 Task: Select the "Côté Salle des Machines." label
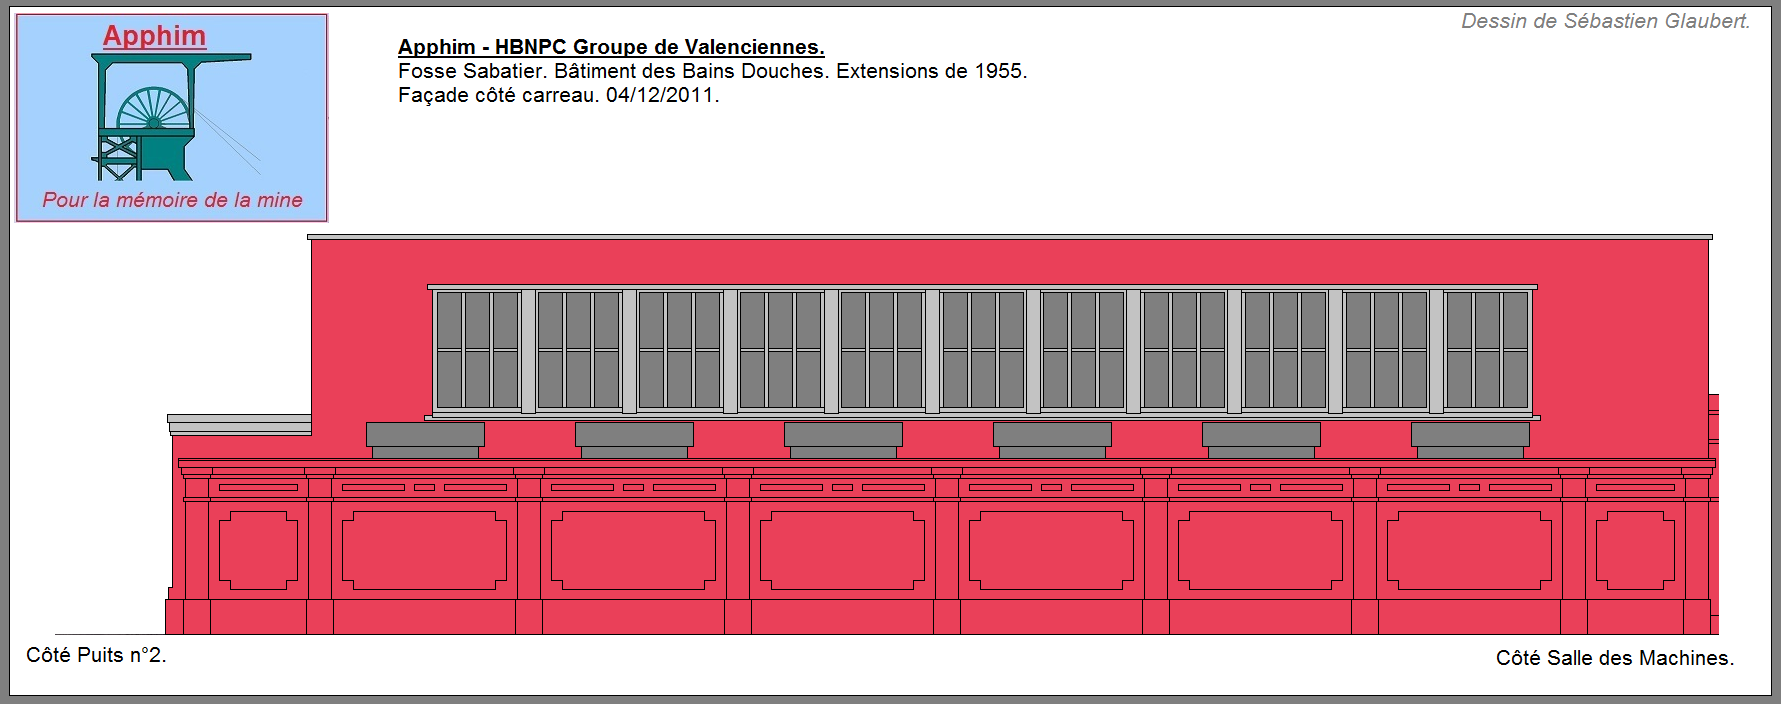1614,658
